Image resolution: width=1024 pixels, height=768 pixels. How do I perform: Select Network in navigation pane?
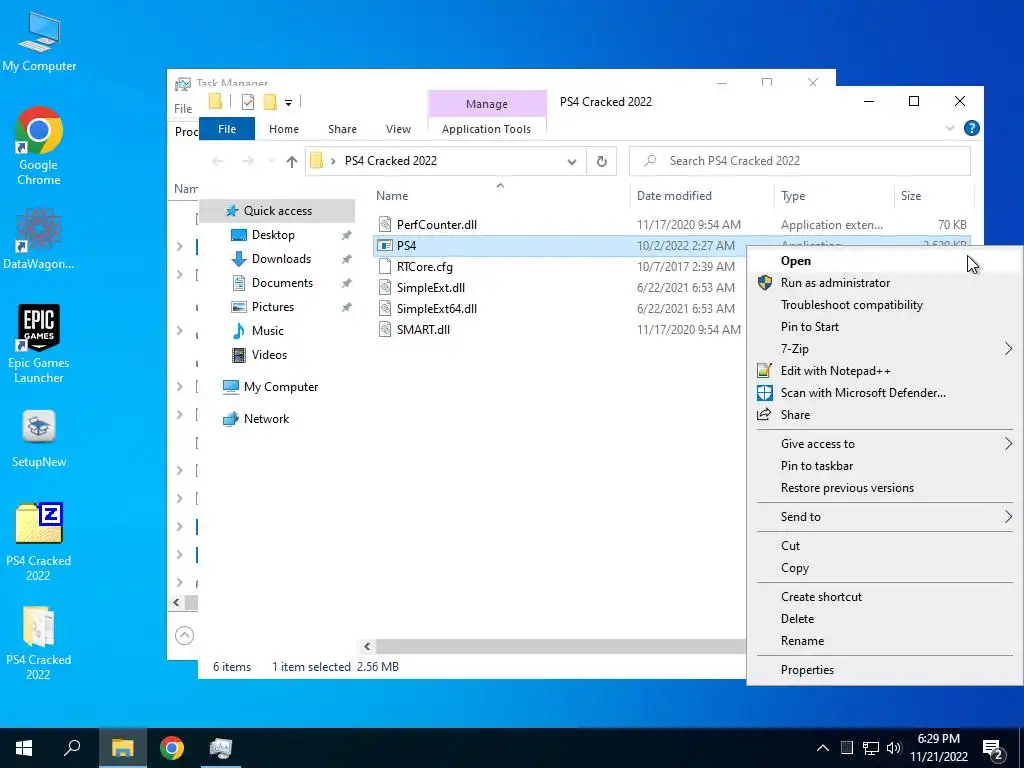coord(266,419)
